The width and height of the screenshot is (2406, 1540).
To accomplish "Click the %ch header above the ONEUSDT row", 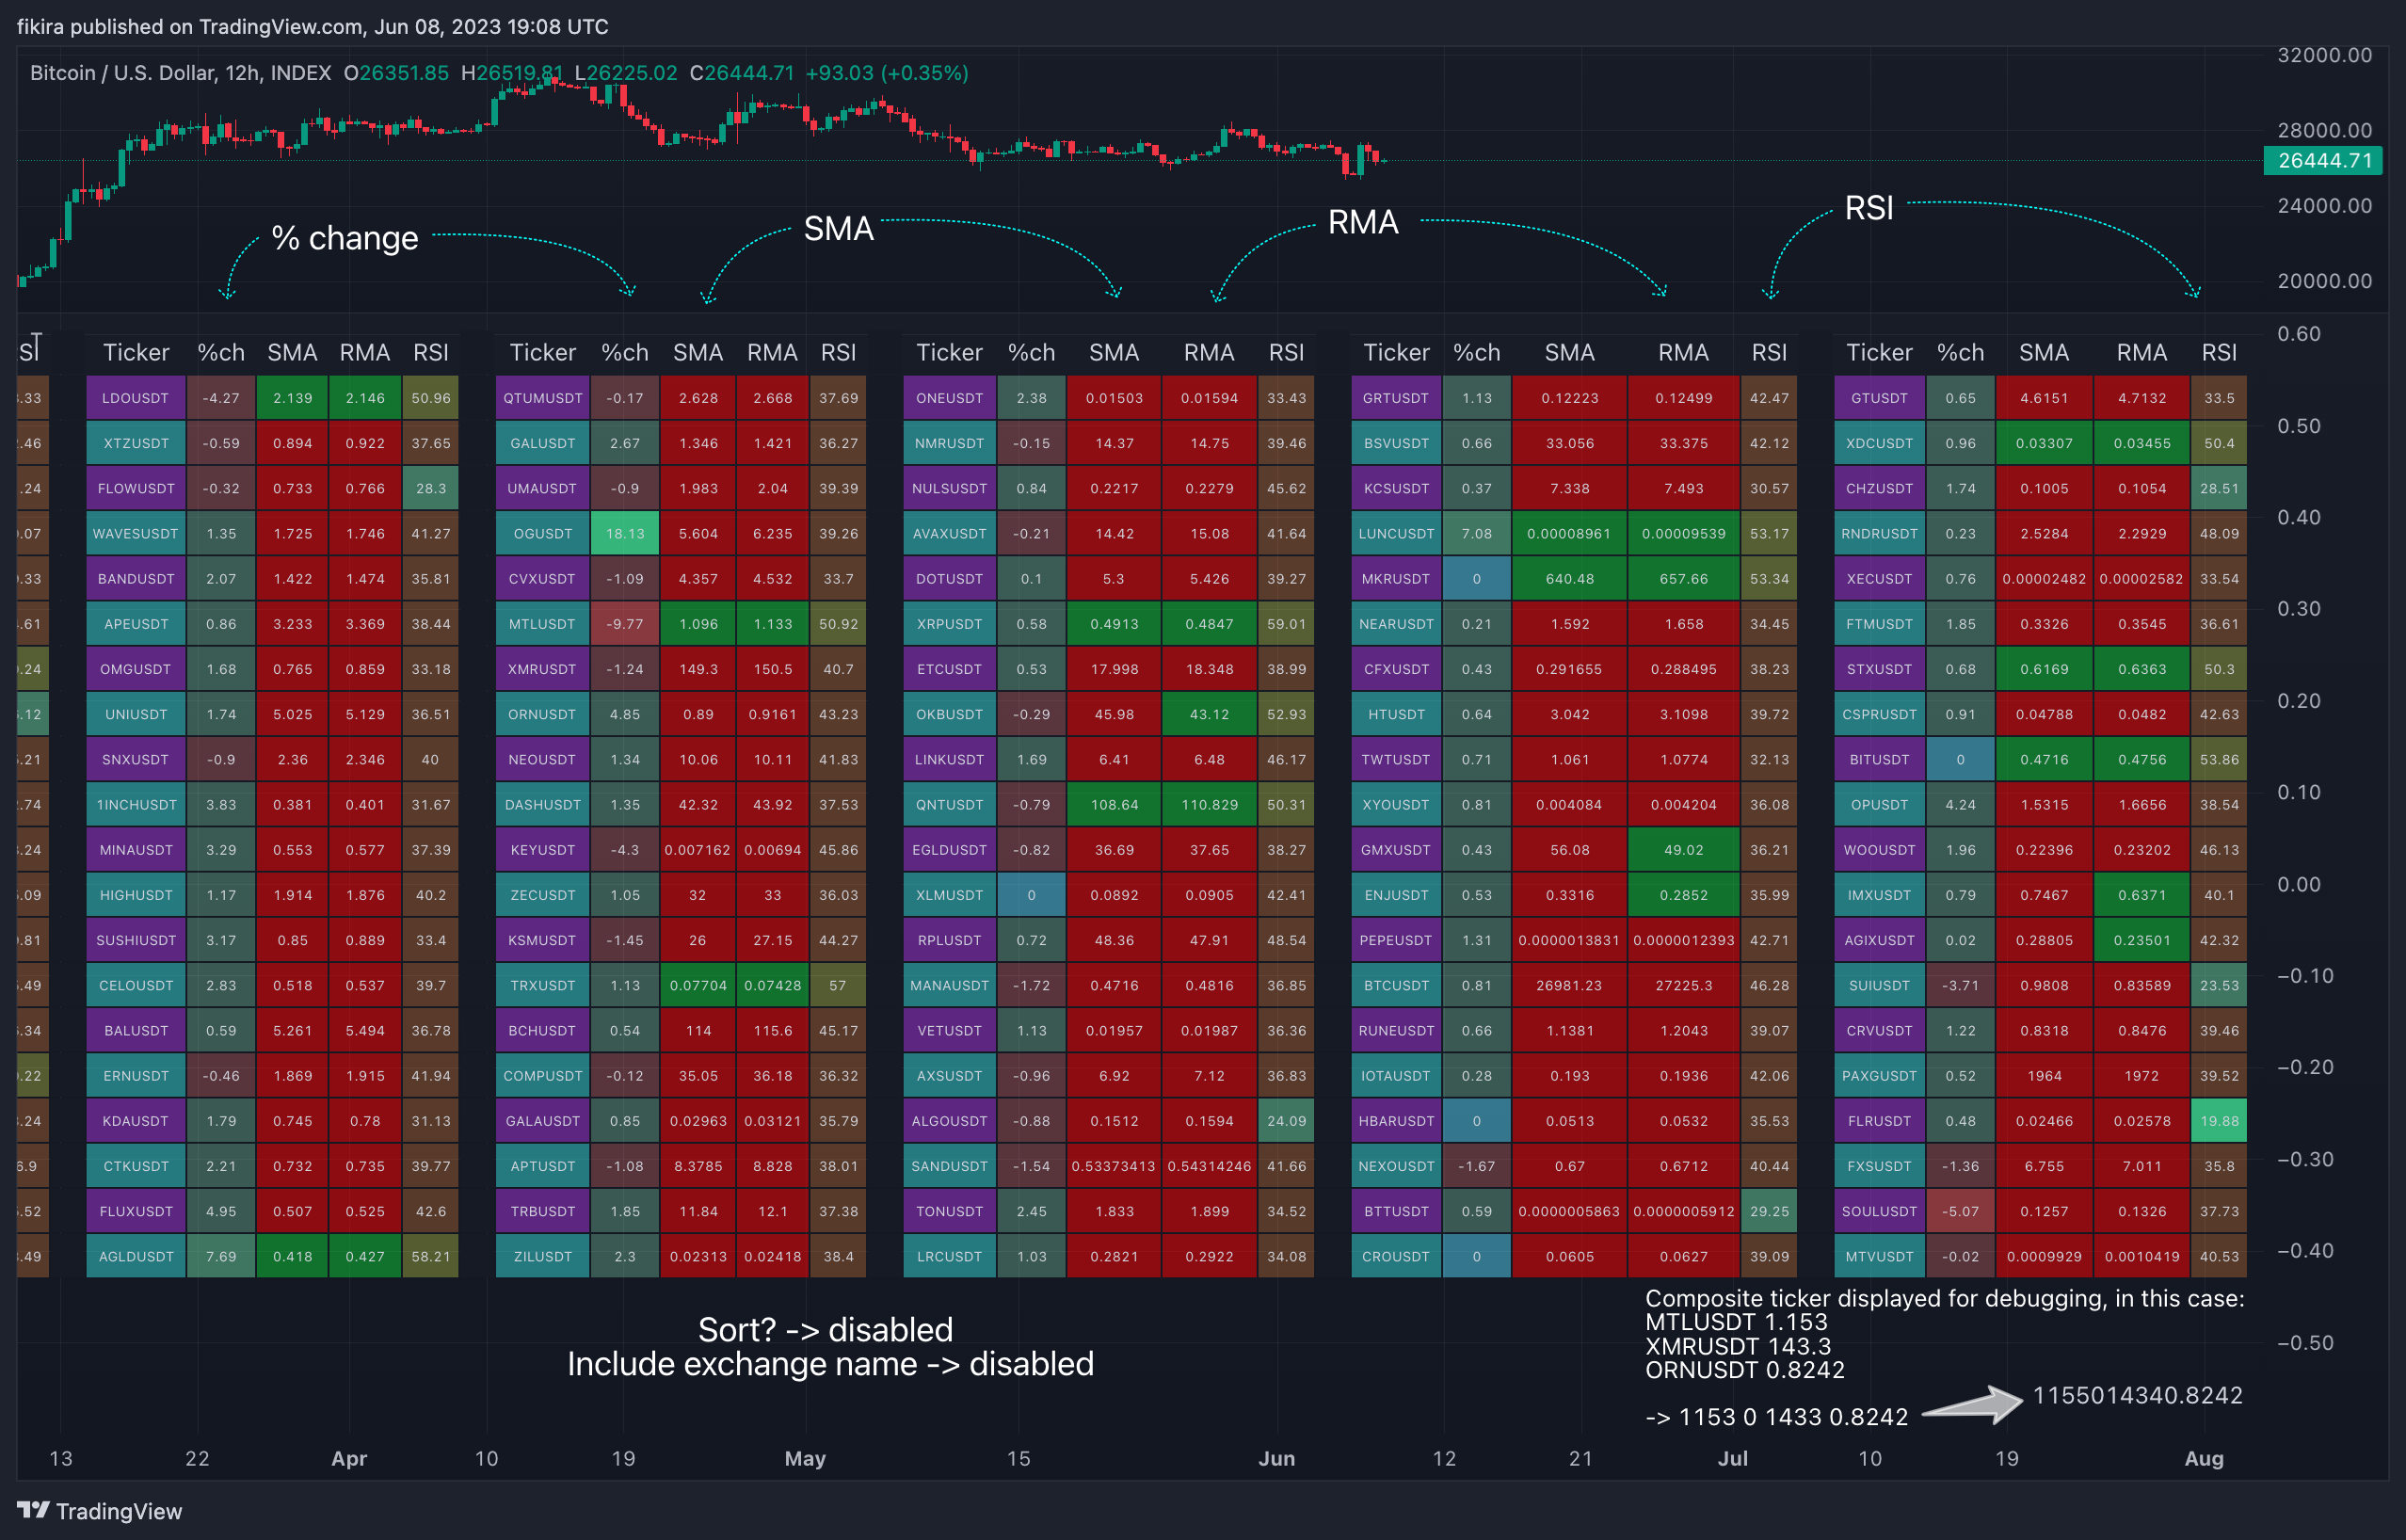I will click(x=1032, y=352).
